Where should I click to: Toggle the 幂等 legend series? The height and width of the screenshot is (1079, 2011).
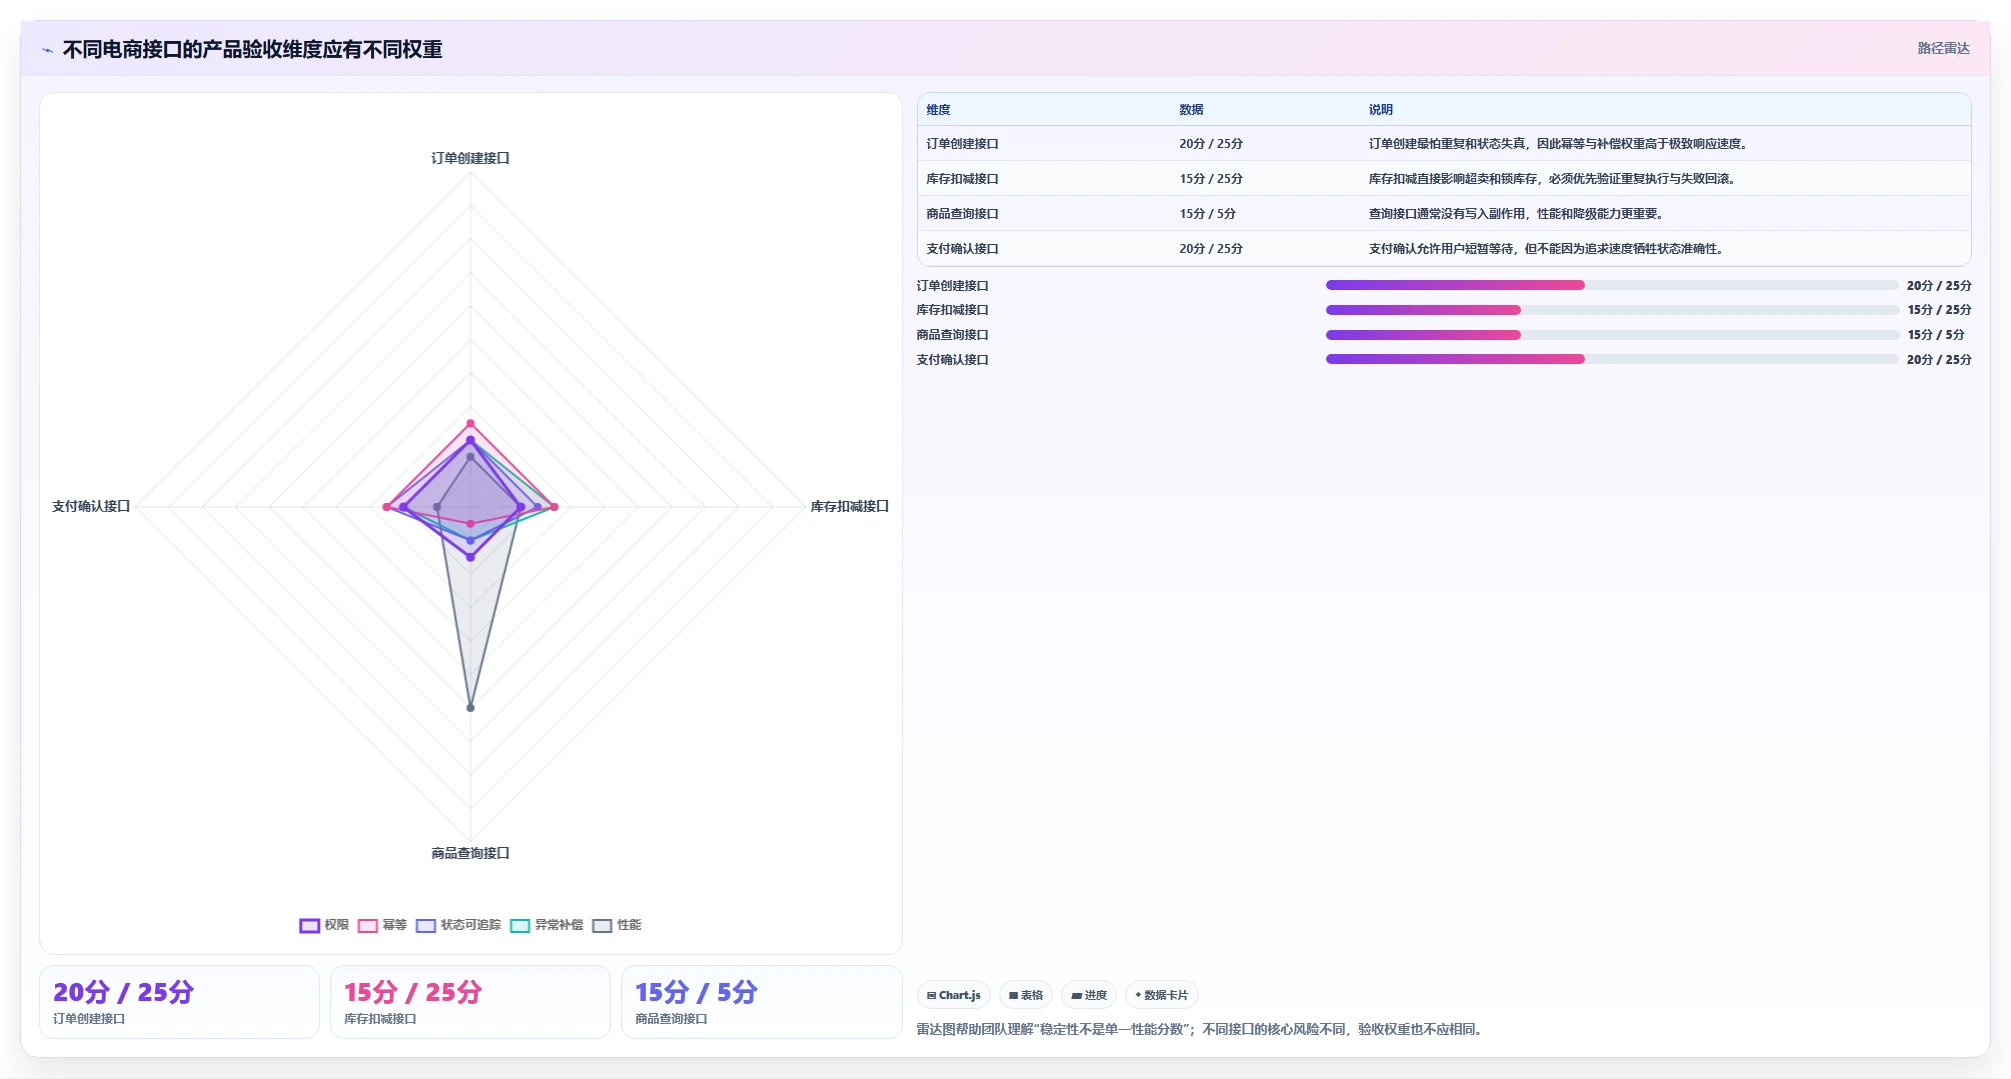tap(382, 925)
